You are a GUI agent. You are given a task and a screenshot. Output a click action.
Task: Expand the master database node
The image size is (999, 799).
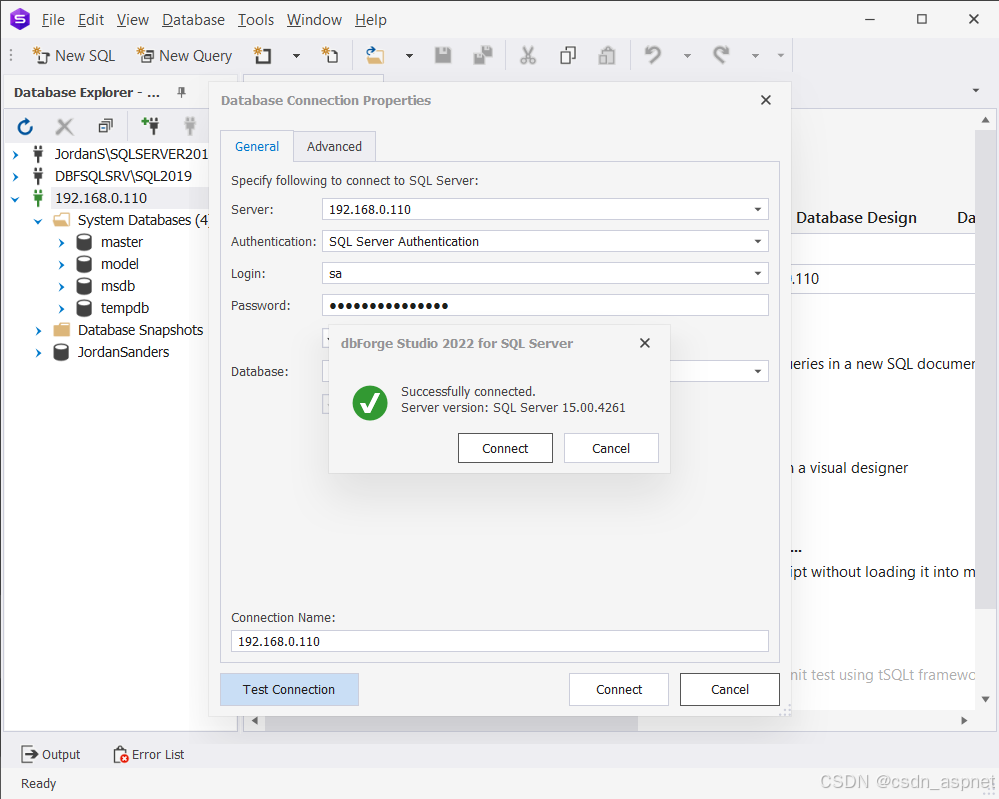pos(61,243)
